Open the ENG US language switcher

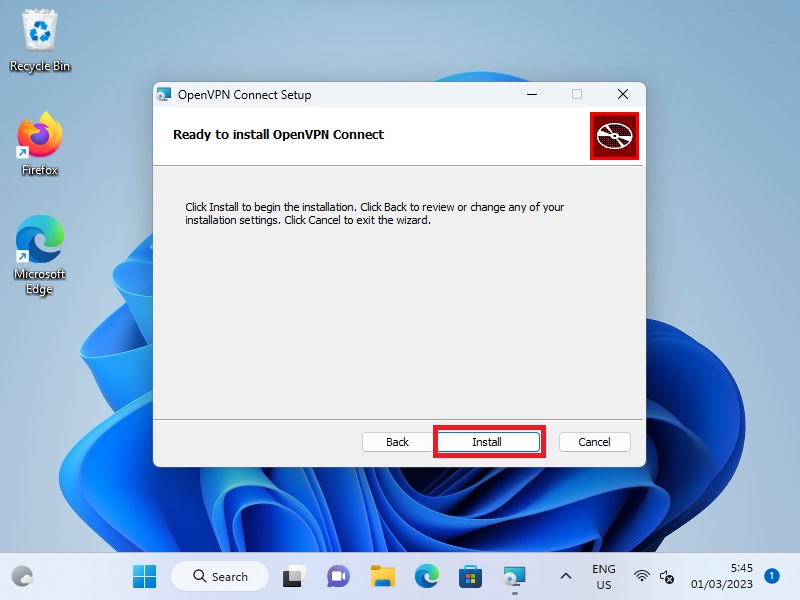point(604,576)
